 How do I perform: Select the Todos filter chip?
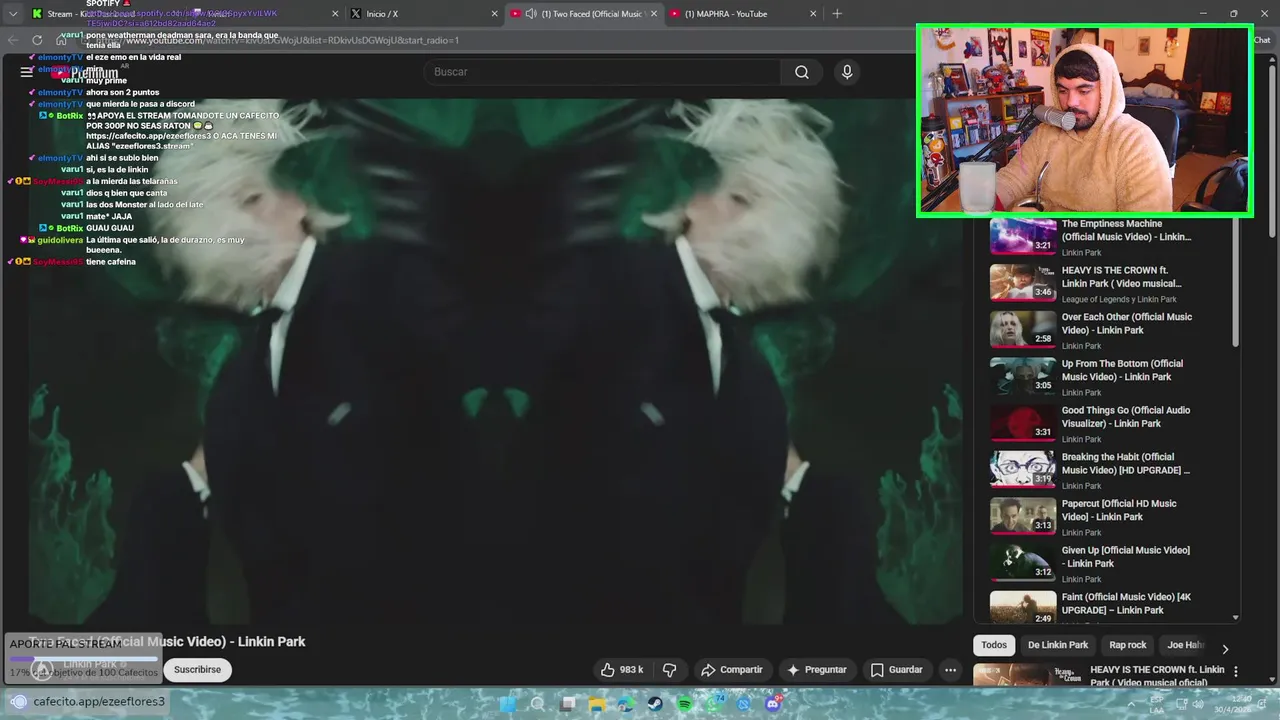tap(994, 645)
